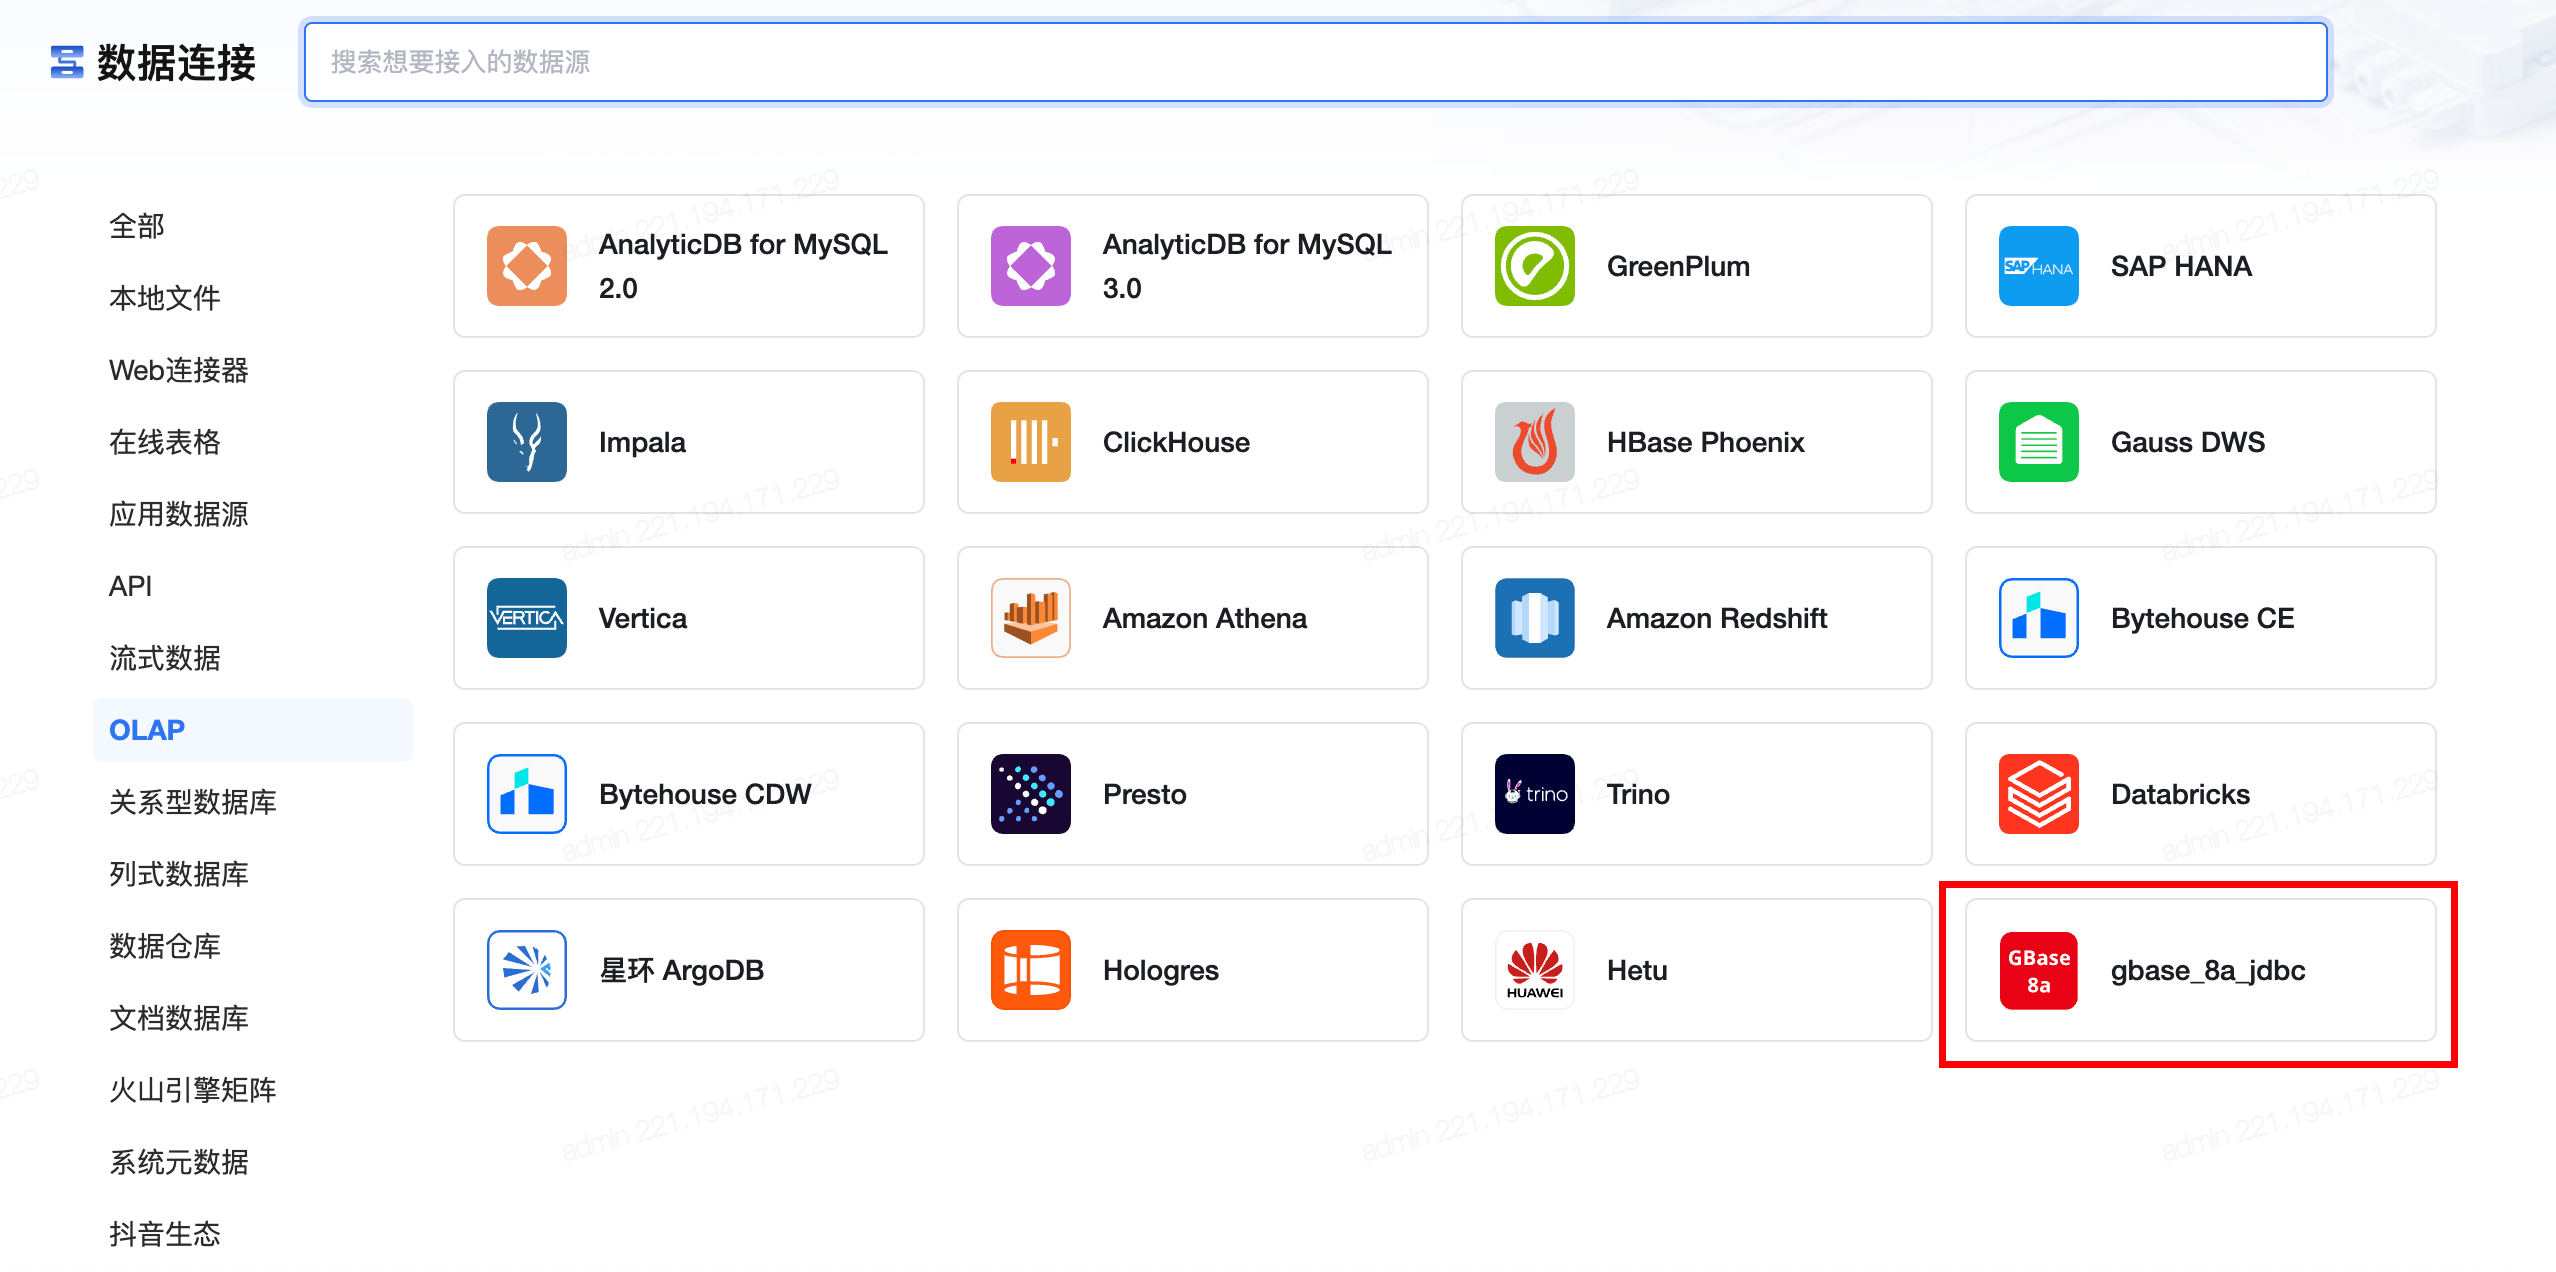Click the Gauss DWS green document icon
The image size is (2556, 1272).
pyautogui.click(x=2039, y=442)
